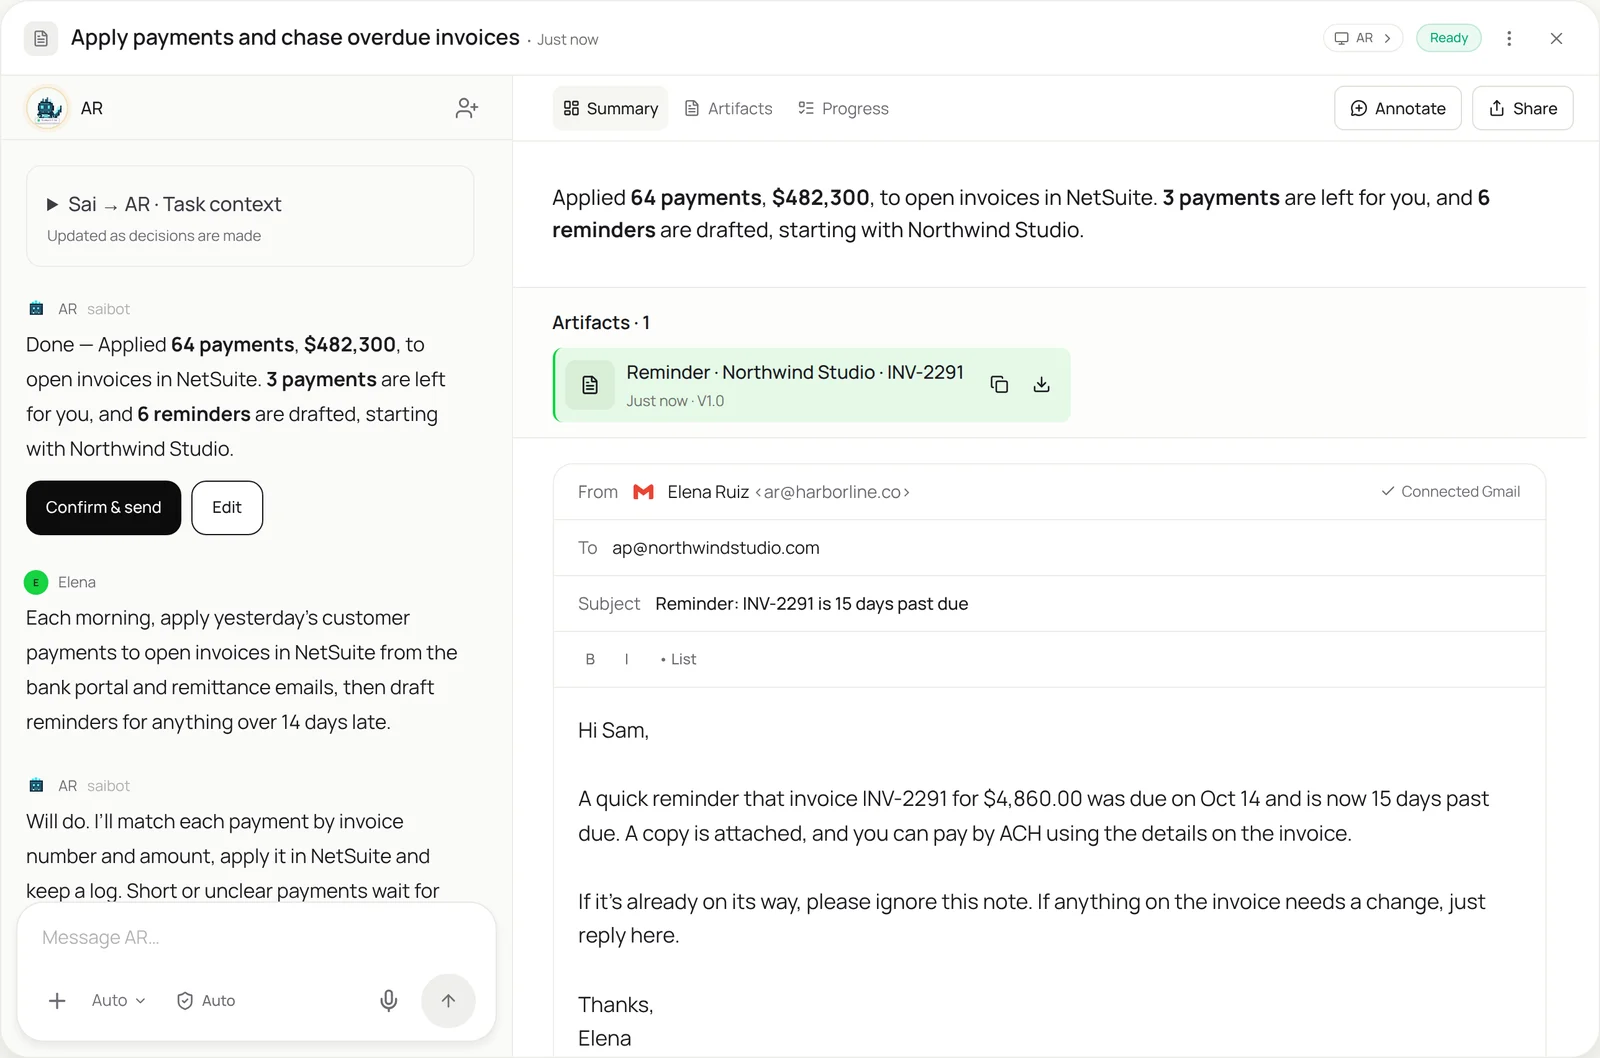Click the Message AR input field
The height and width of the screenshot is (1058, 1600).
(x=256, y=938)
